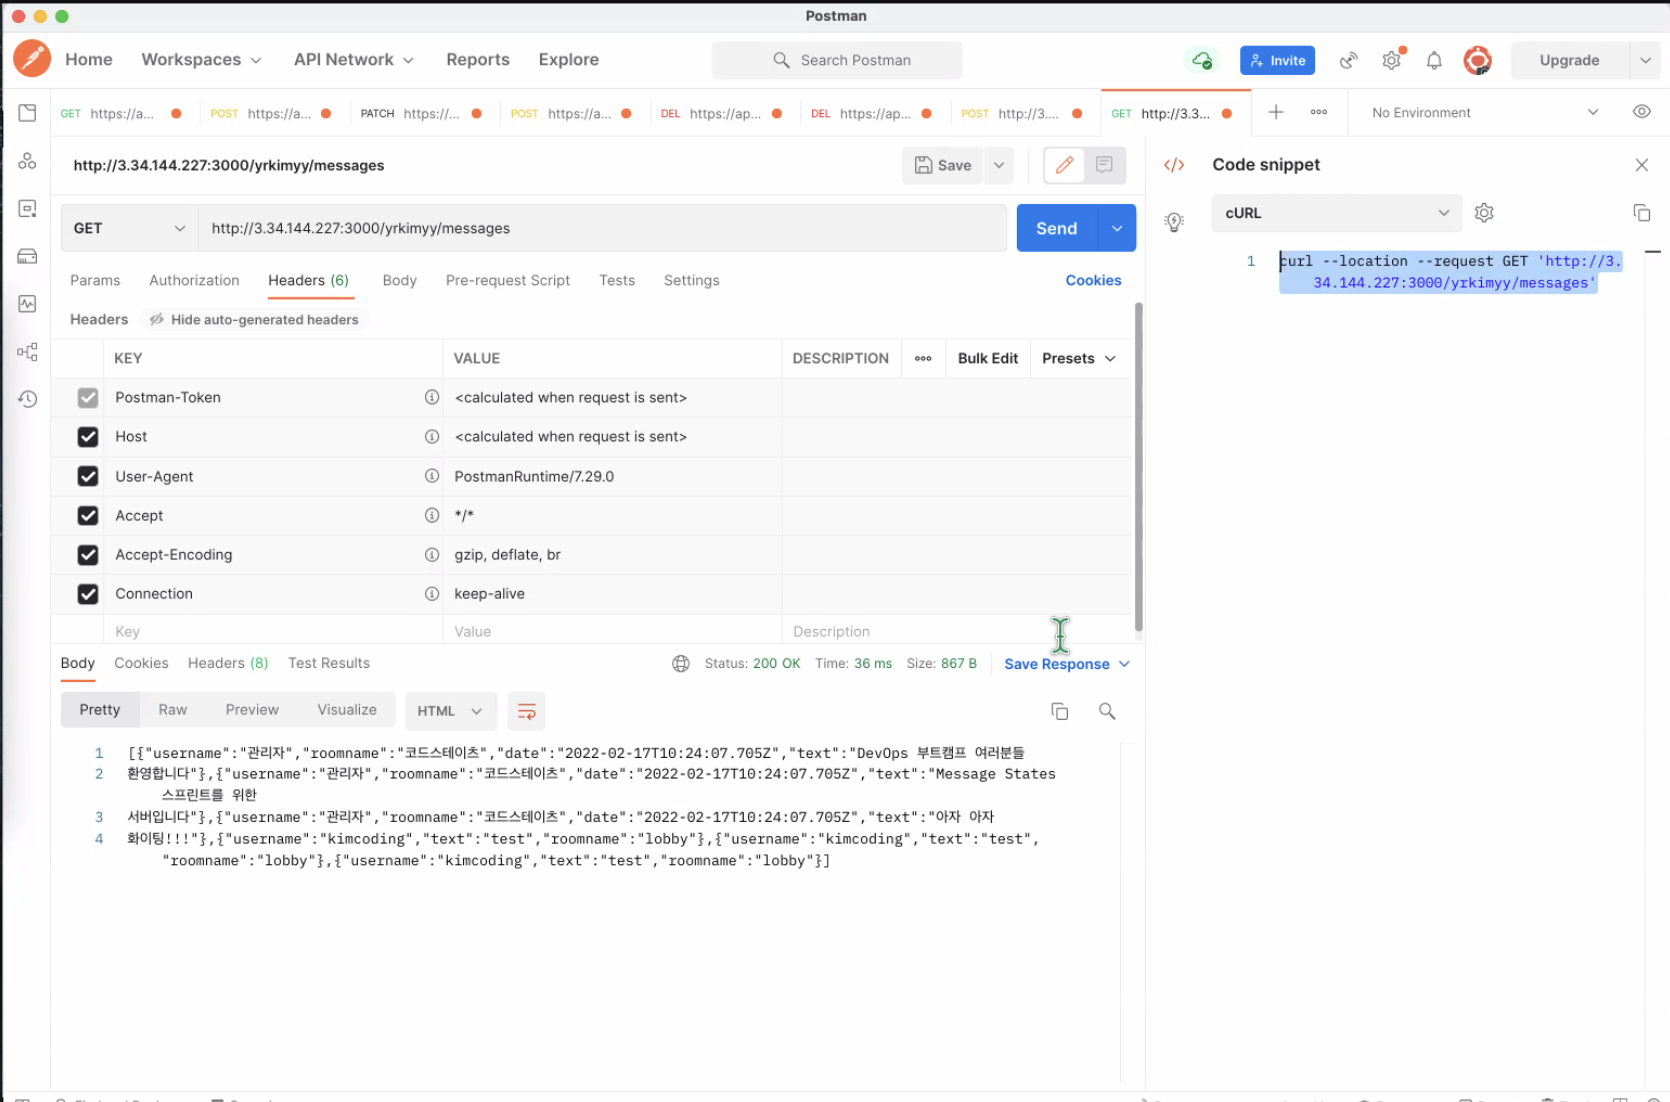The width and height of the screenshot is (1670, 1102).
Task: Open the request comments icon
Action: 1104,165
